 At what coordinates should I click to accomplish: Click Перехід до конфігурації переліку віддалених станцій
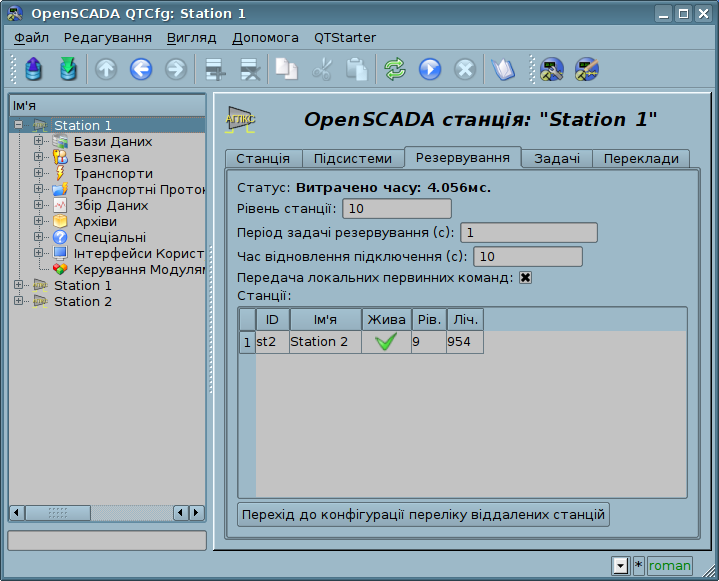[x=423, y=514]
